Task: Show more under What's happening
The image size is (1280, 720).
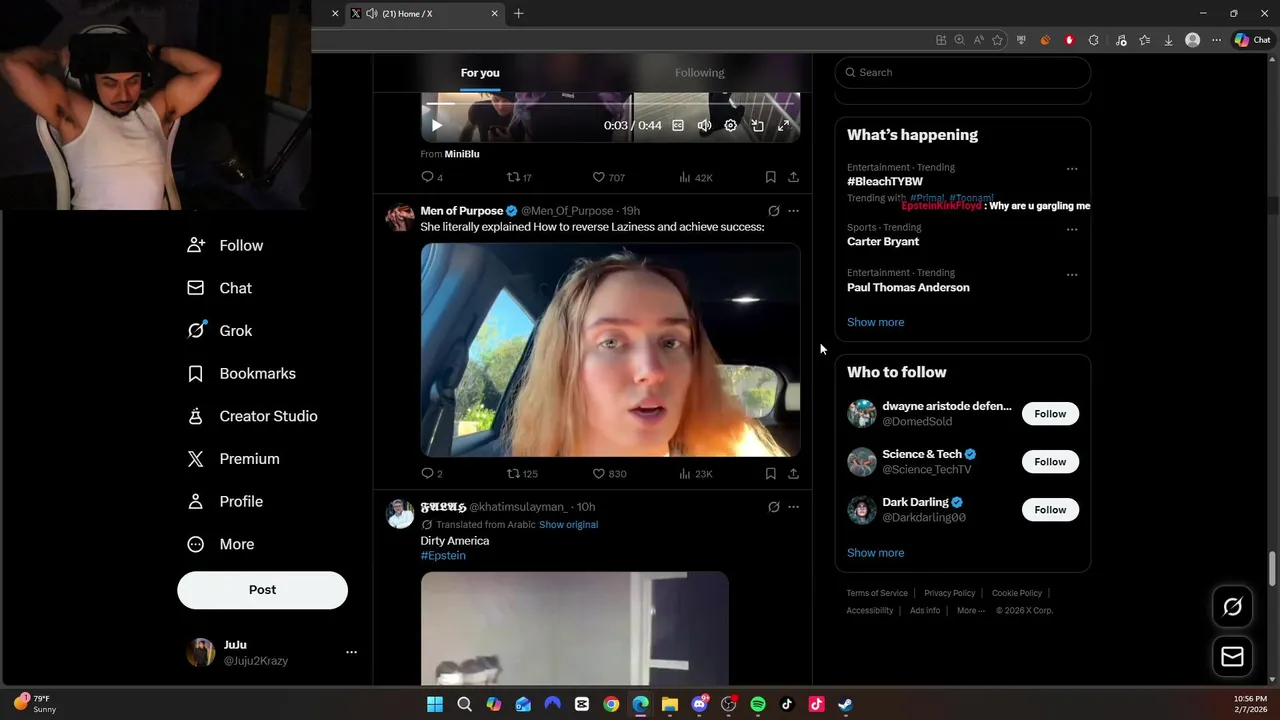Action: pos(875,322)
